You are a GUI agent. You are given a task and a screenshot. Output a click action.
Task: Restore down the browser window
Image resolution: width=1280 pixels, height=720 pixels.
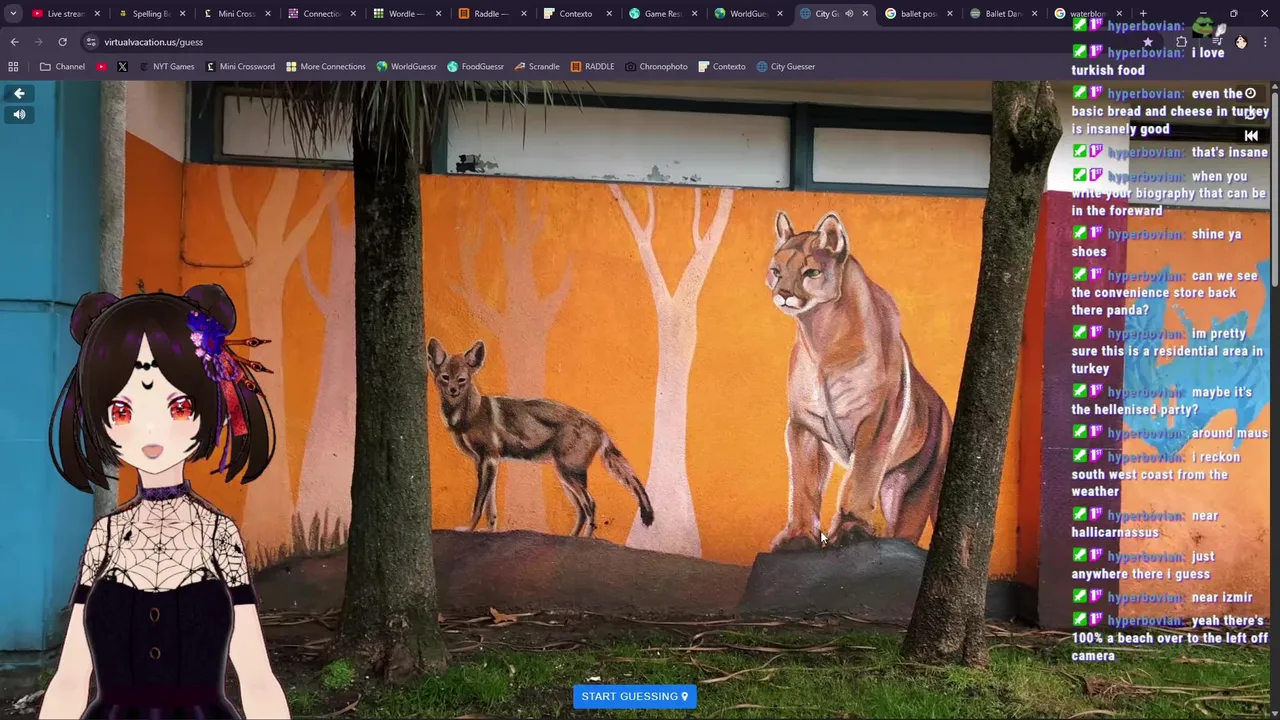[x=1234, y=14]
